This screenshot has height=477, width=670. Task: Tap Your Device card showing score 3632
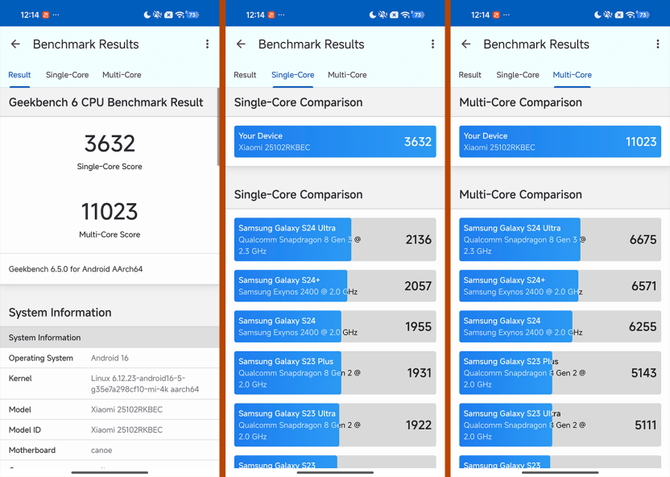[x=335, y=141]
